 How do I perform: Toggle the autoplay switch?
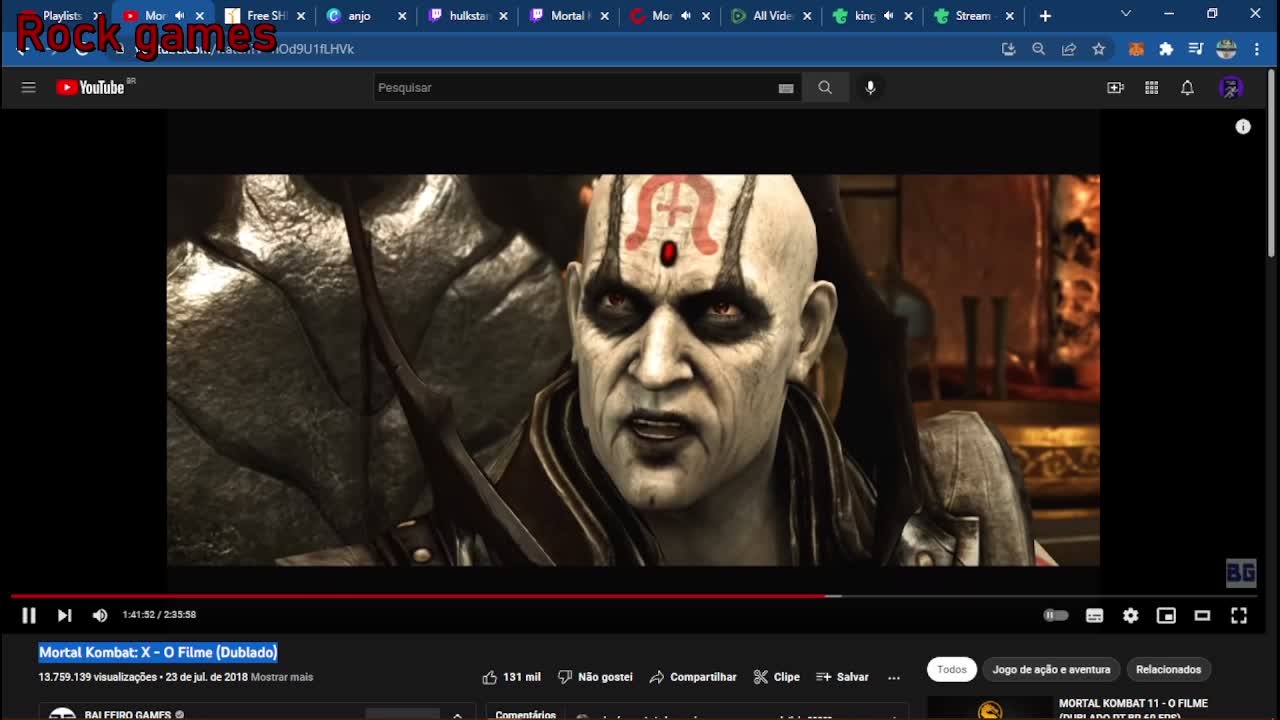[1056, 615]
